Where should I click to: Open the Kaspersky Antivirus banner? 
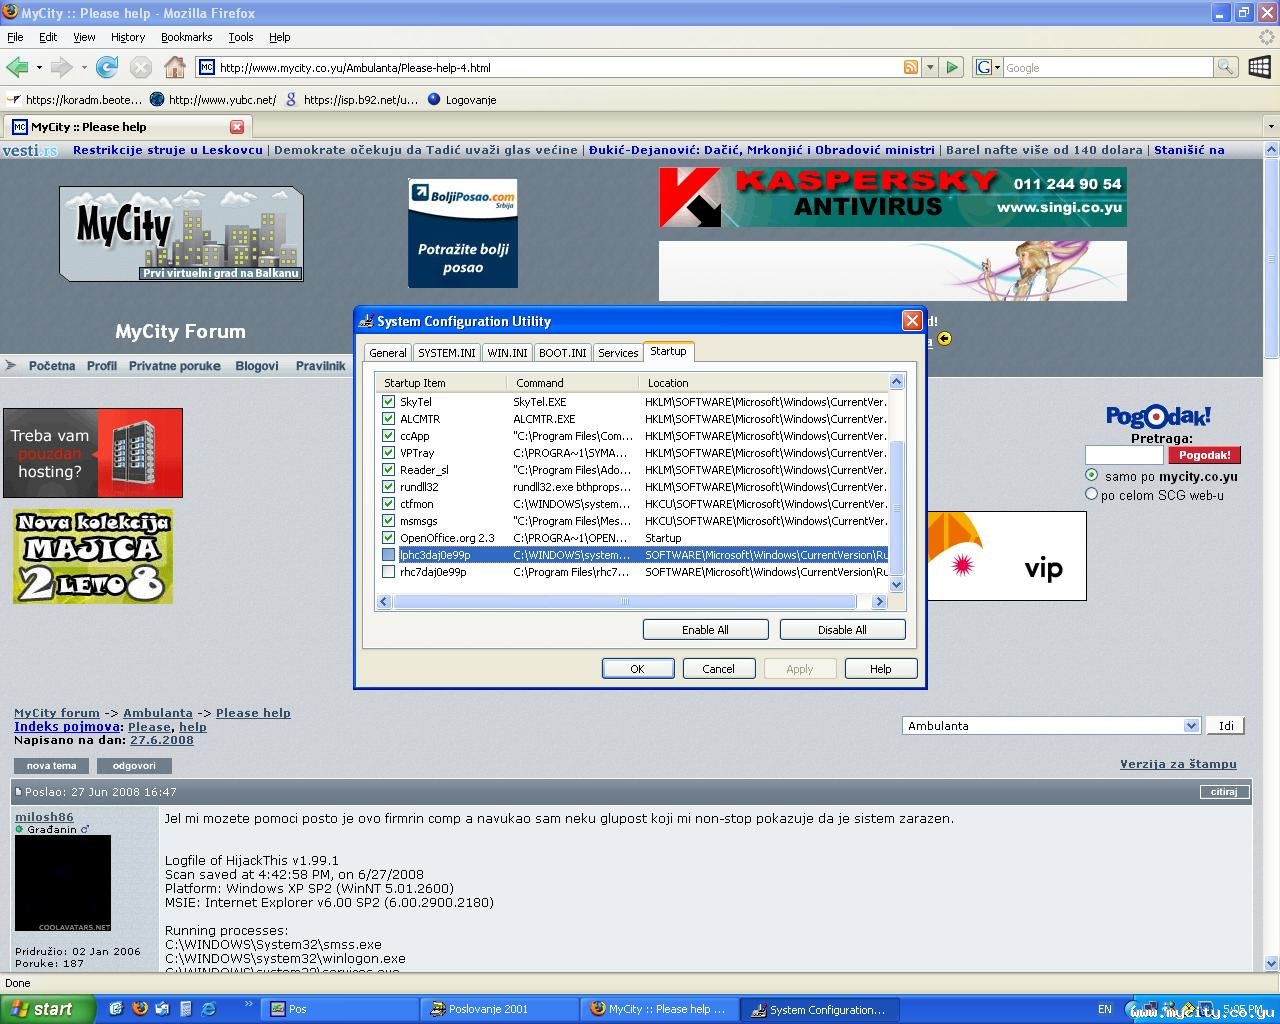892,197
